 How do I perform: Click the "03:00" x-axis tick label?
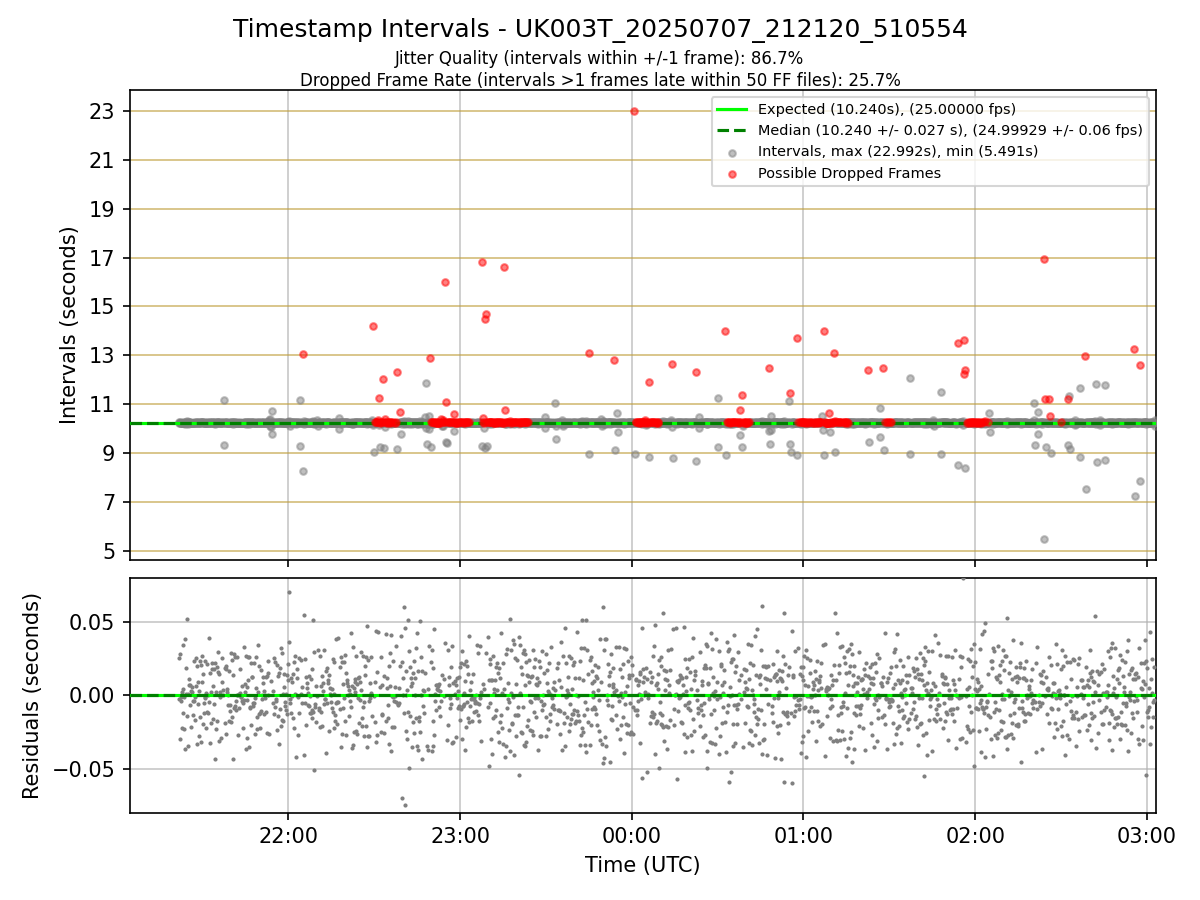pyautogui.click(x=1147, y=836)
